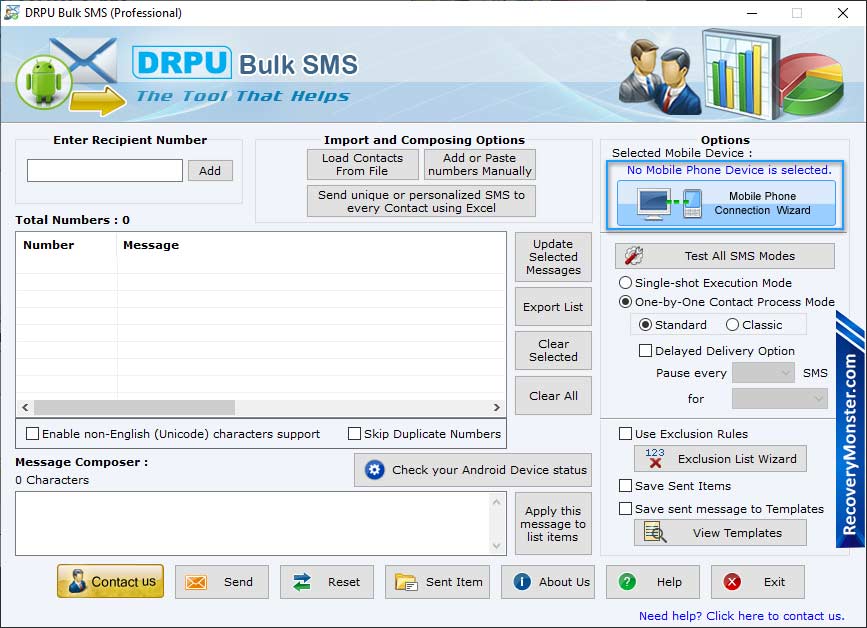Click the Add recipient button
The width and height of the screenshot is (867, 628).
coord(210,171)
